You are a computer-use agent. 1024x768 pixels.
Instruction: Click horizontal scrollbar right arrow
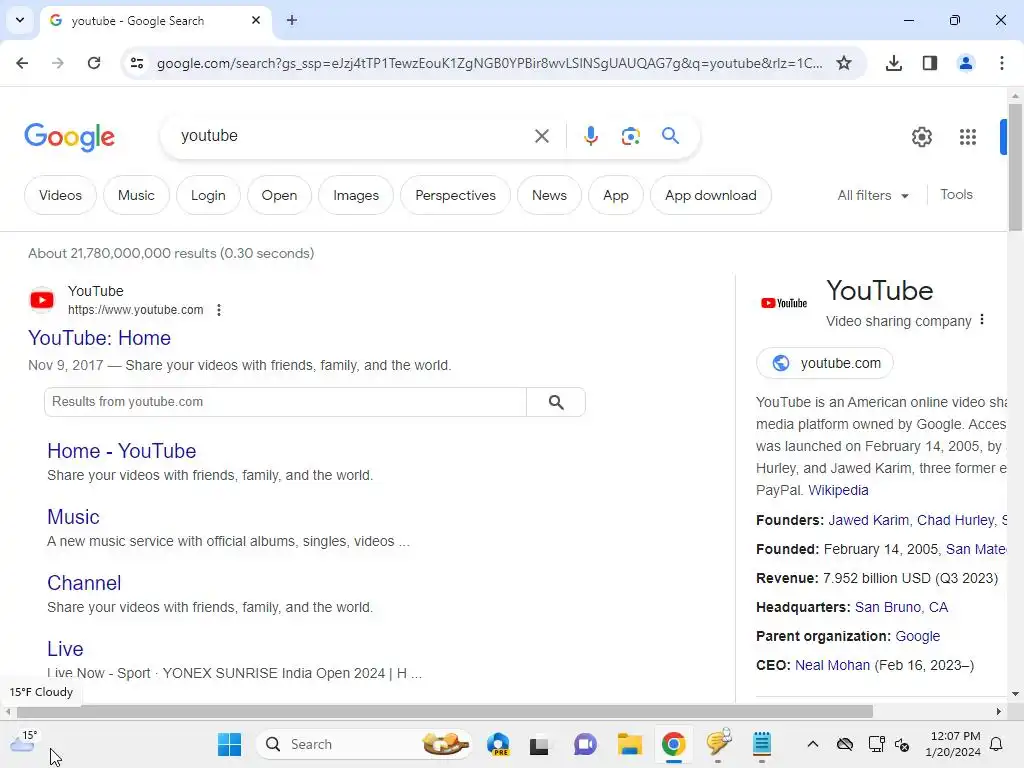click(x=999, y=711)
